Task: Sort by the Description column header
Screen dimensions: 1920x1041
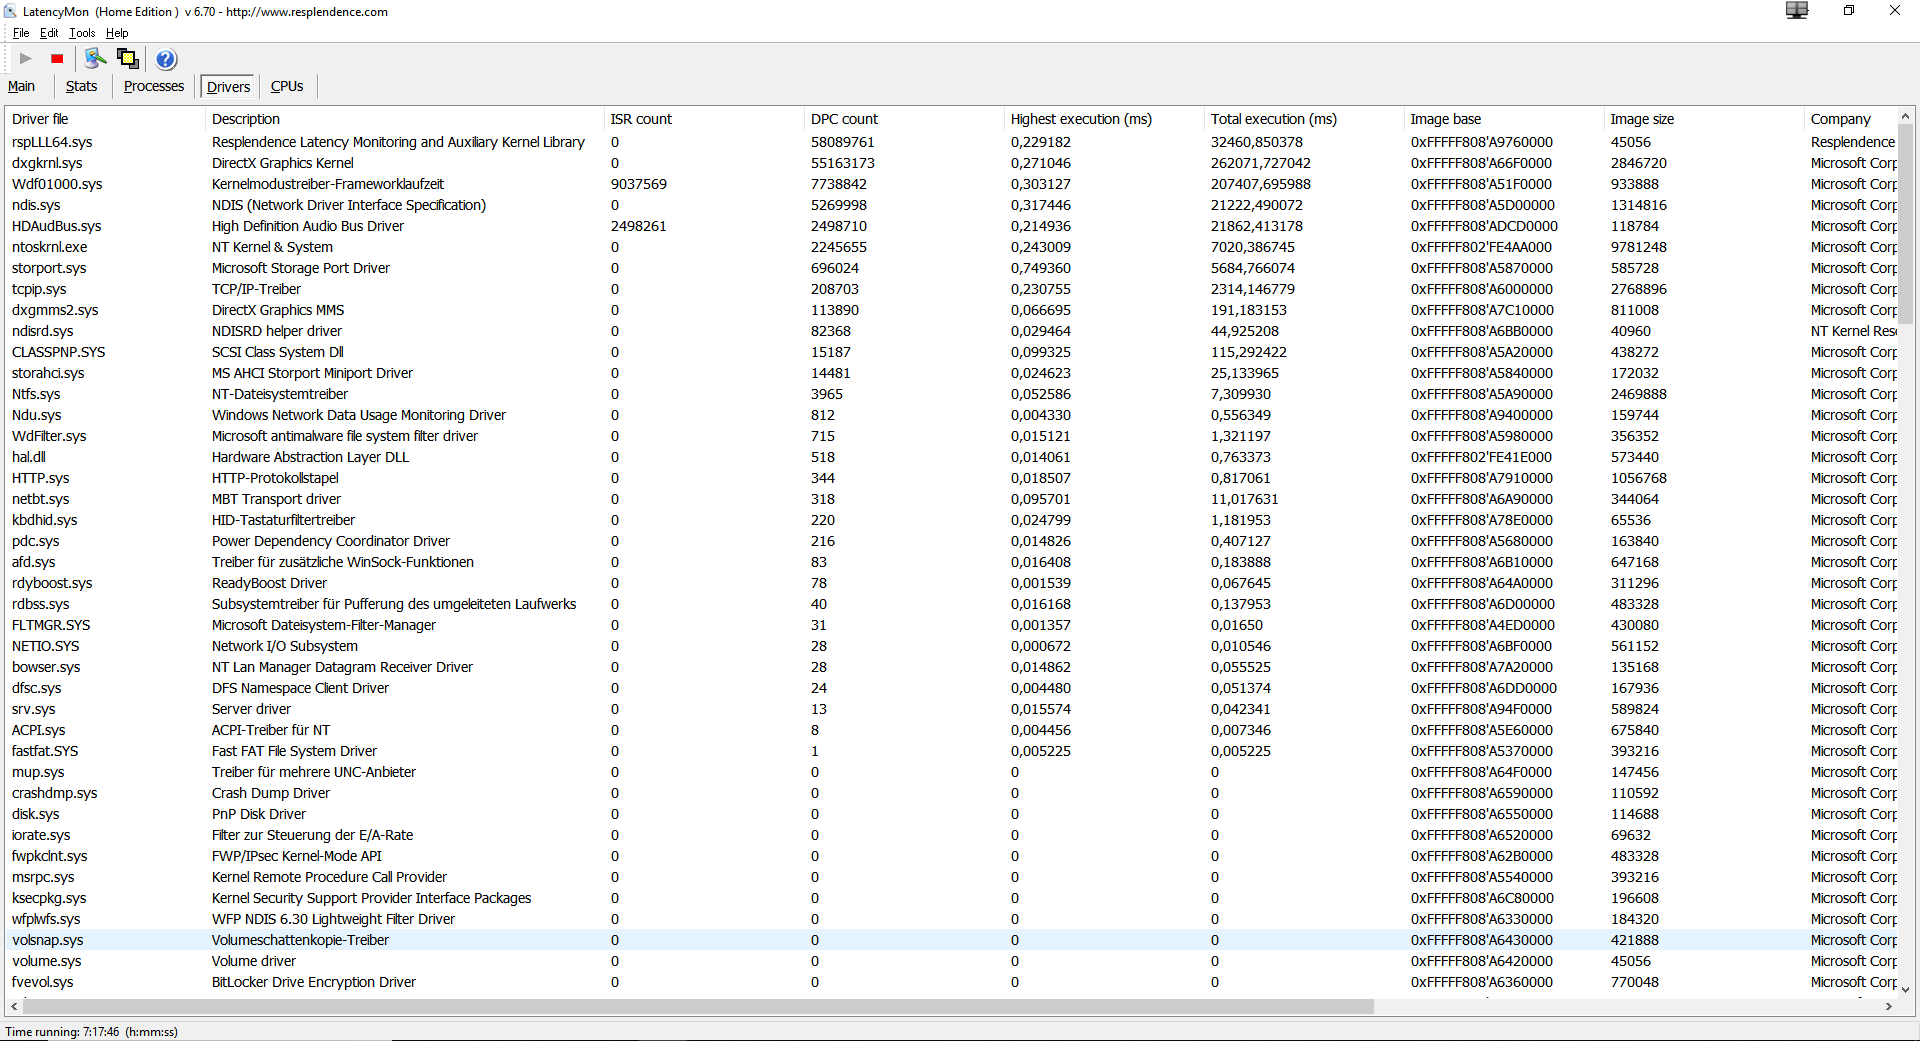Action: [x=405, y=119]
